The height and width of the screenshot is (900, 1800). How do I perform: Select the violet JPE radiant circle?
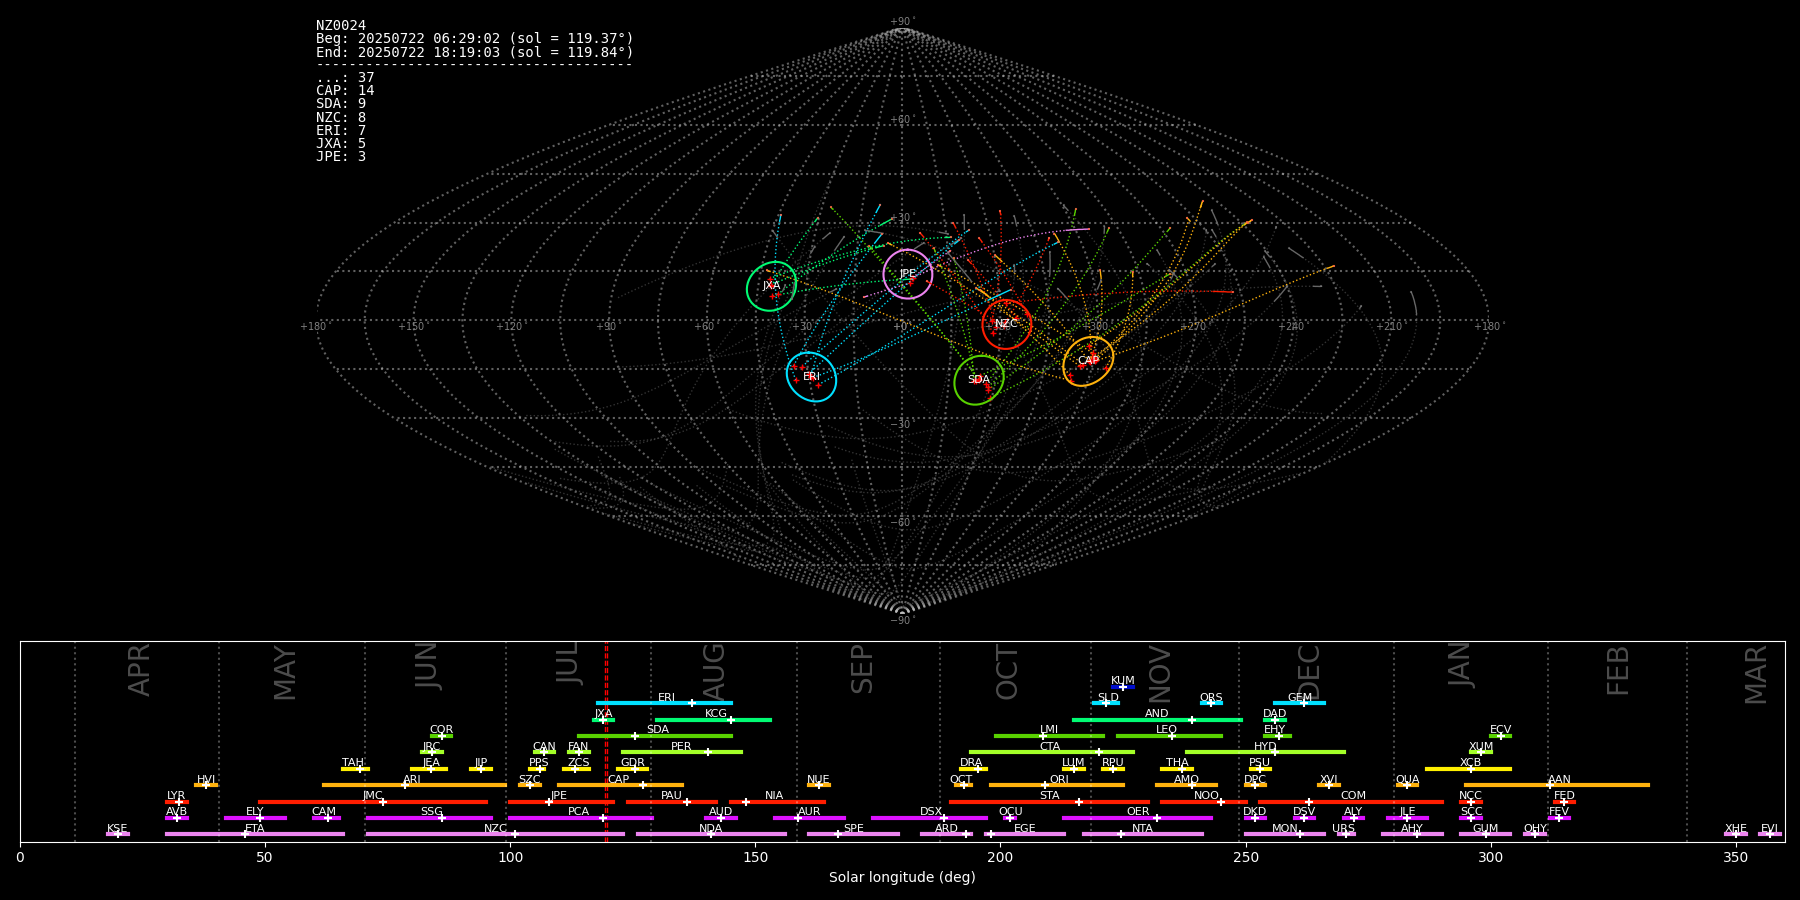(x=908, y=274)
